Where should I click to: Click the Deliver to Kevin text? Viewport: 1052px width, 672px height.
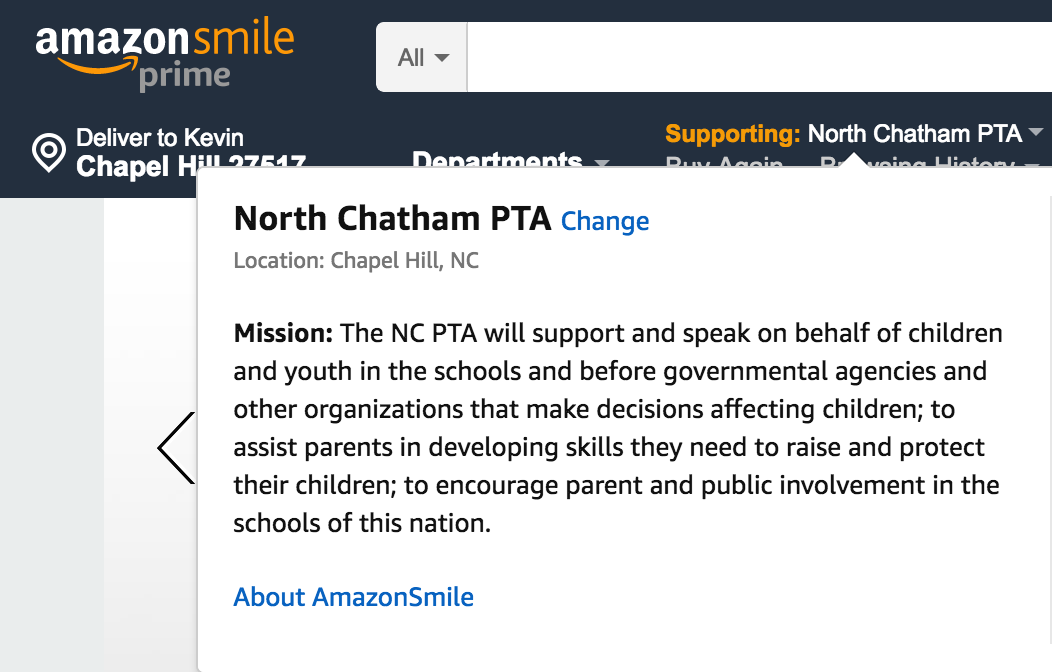tap(160, 137)
